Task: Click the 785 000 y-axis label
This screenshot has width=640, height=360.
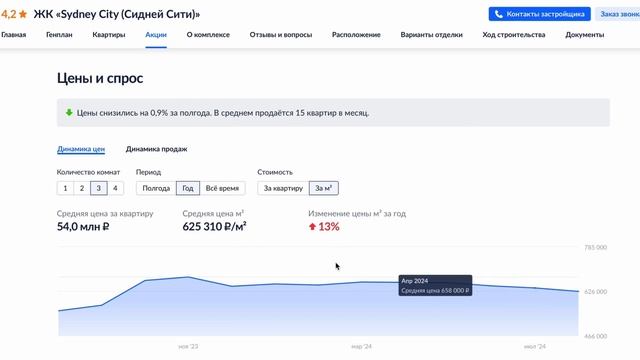Action: point(596,247)
